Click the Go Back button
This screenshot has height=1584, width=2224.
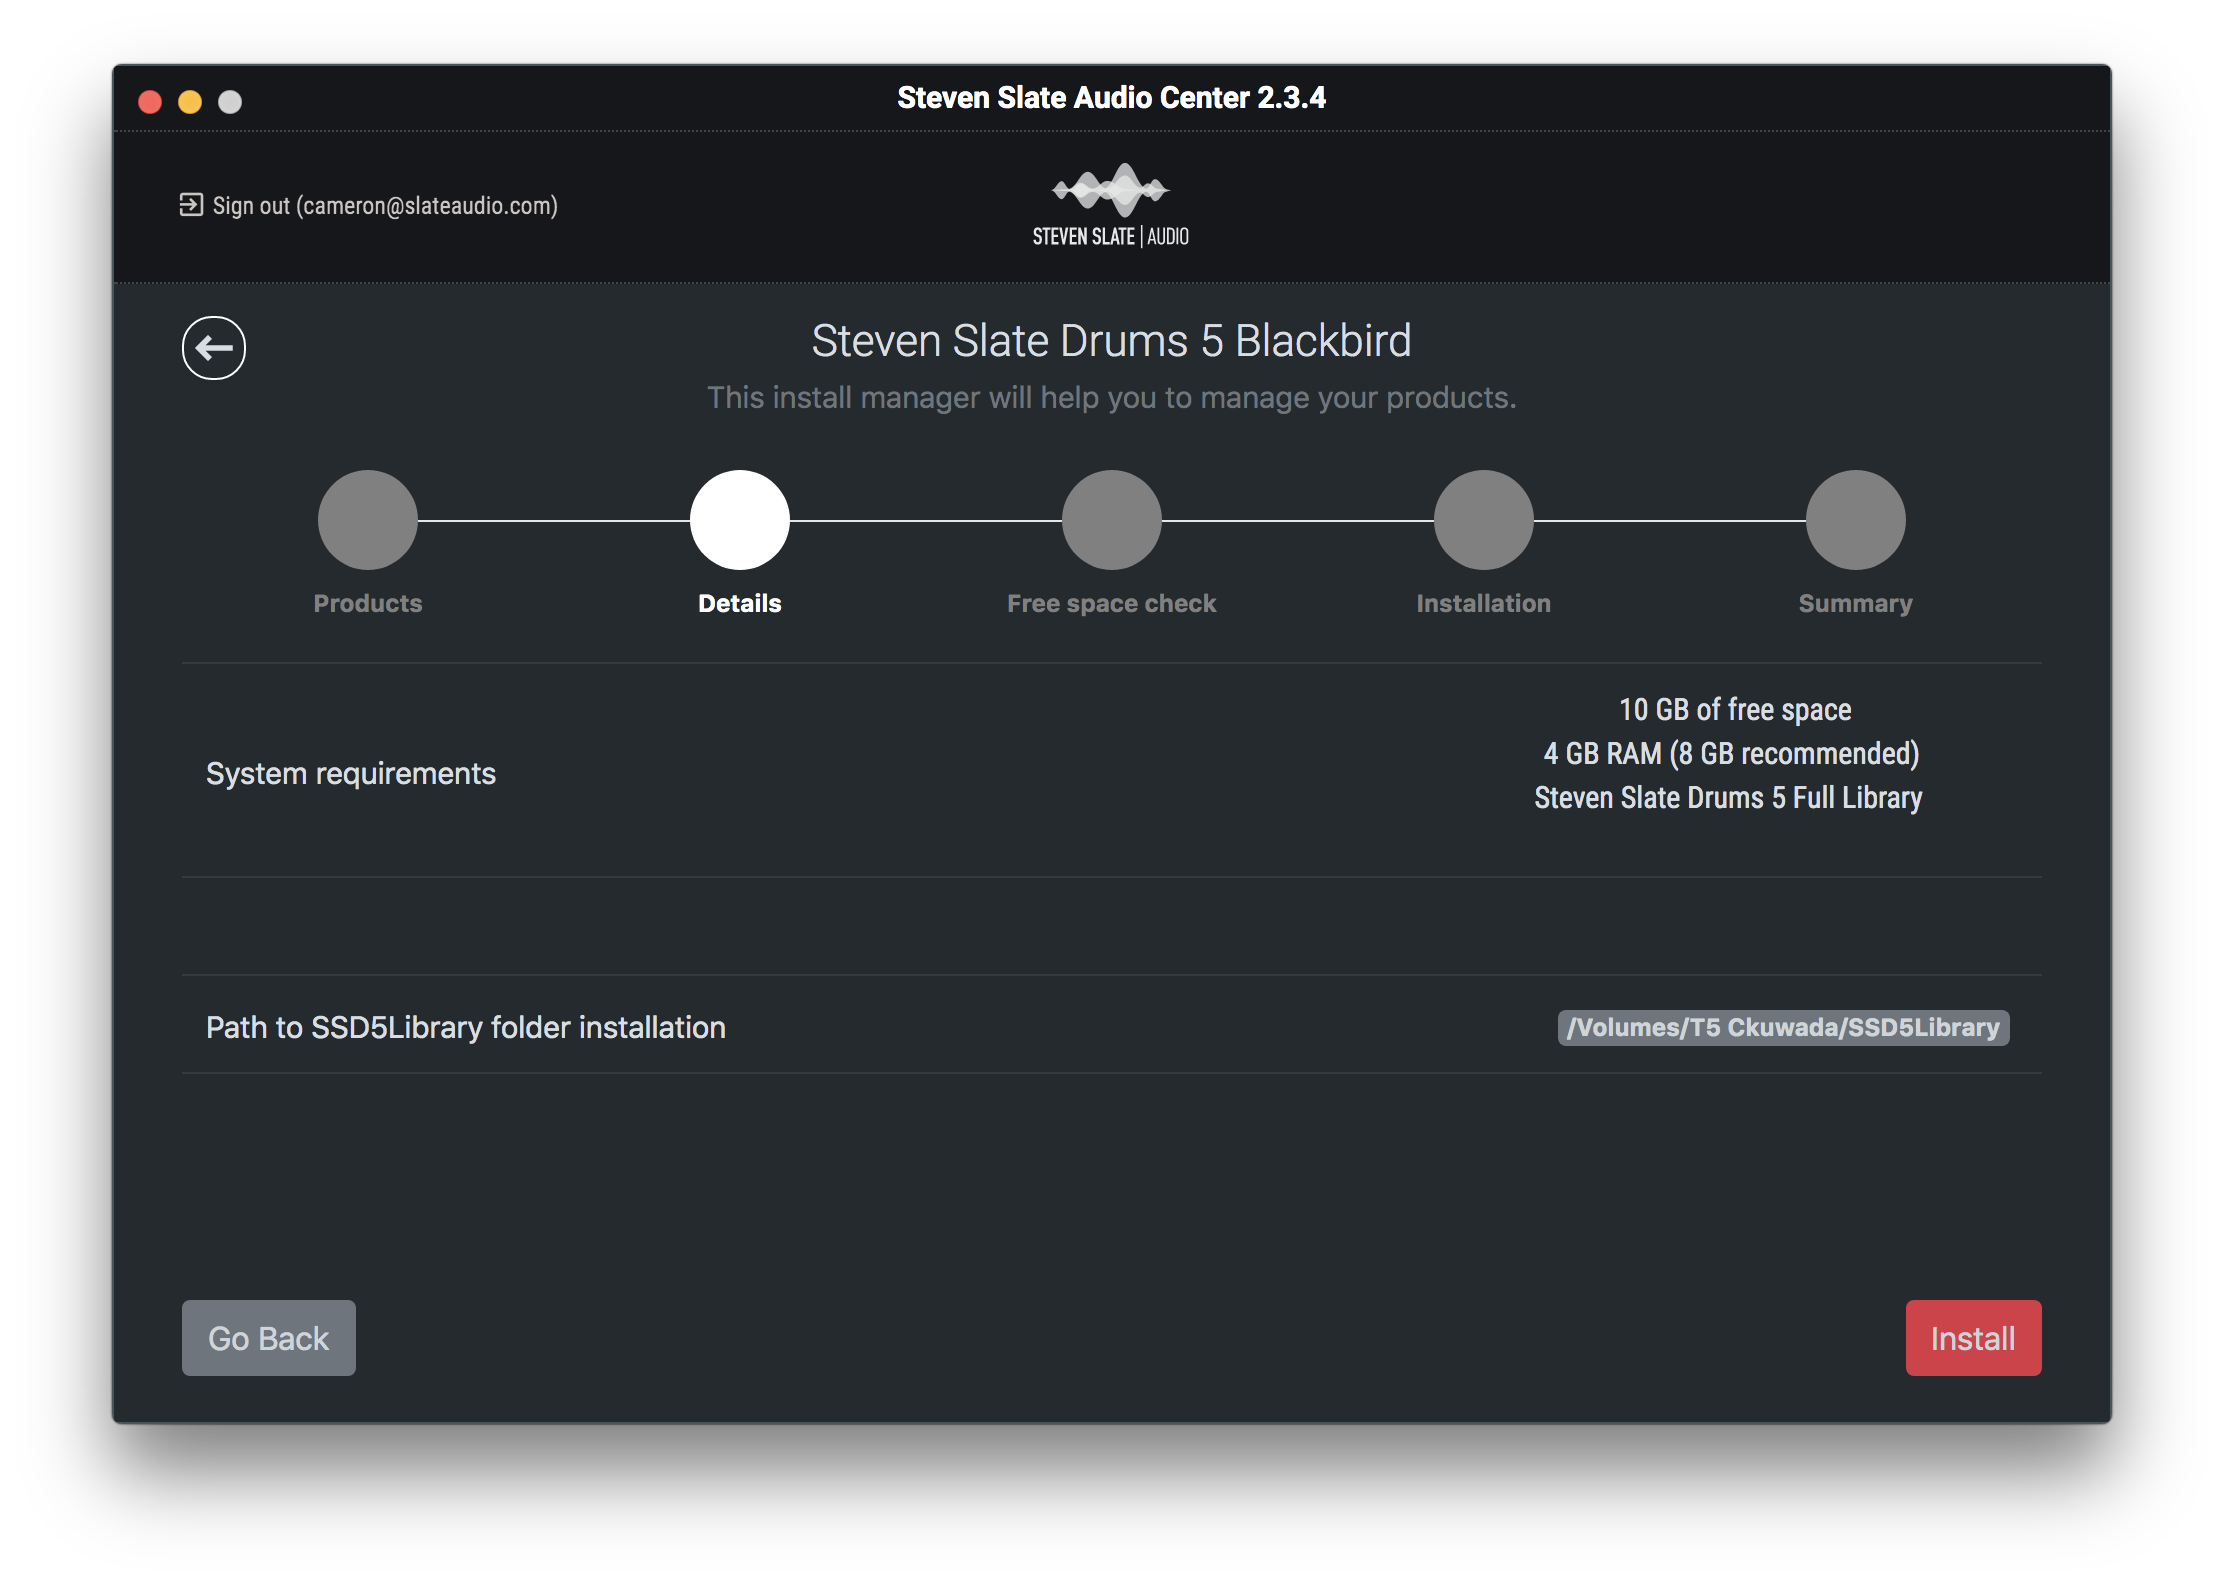coord(269,1338)
